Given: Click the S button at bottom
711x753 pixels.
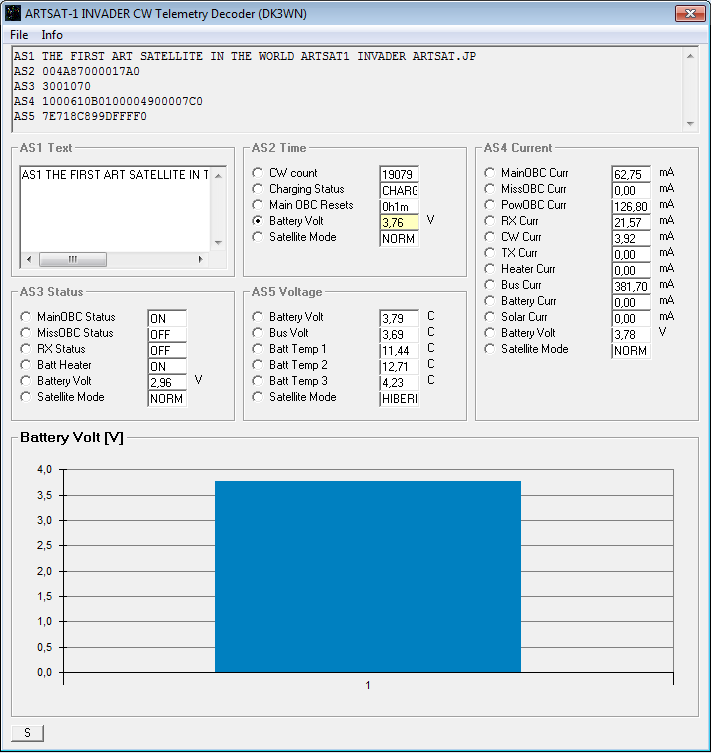Looking at the screenshot, I should pos(27,733).
